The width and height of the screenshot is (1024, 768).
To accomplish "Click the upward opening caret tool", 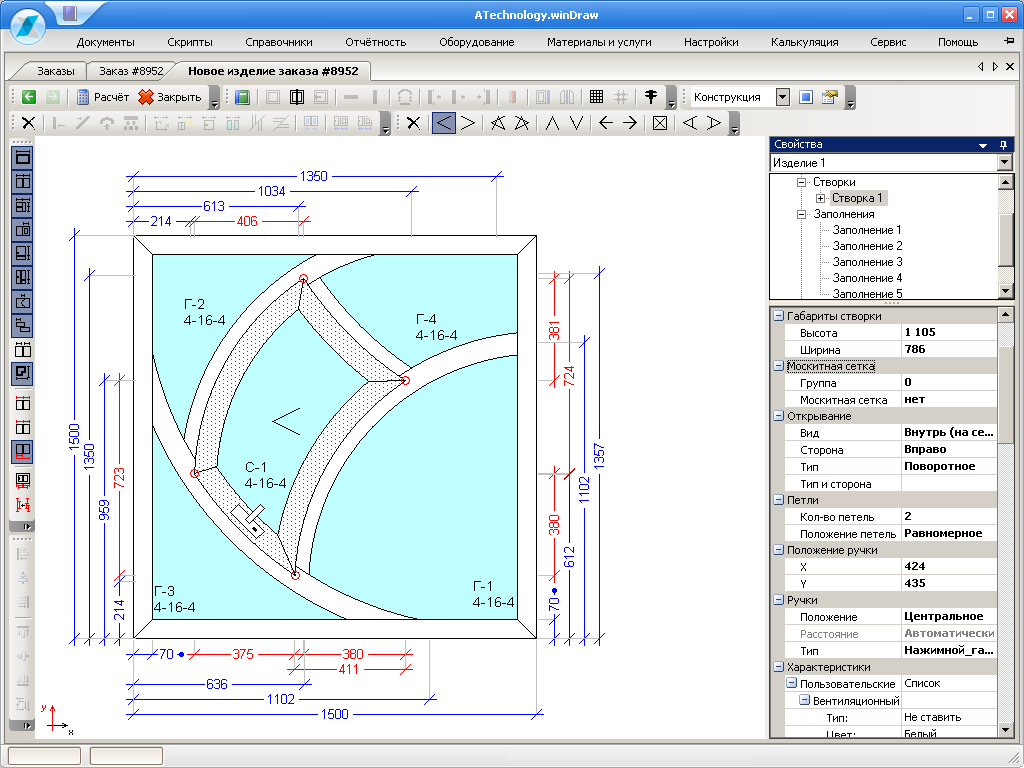I will pyautogui.click(x=552, y=123).
